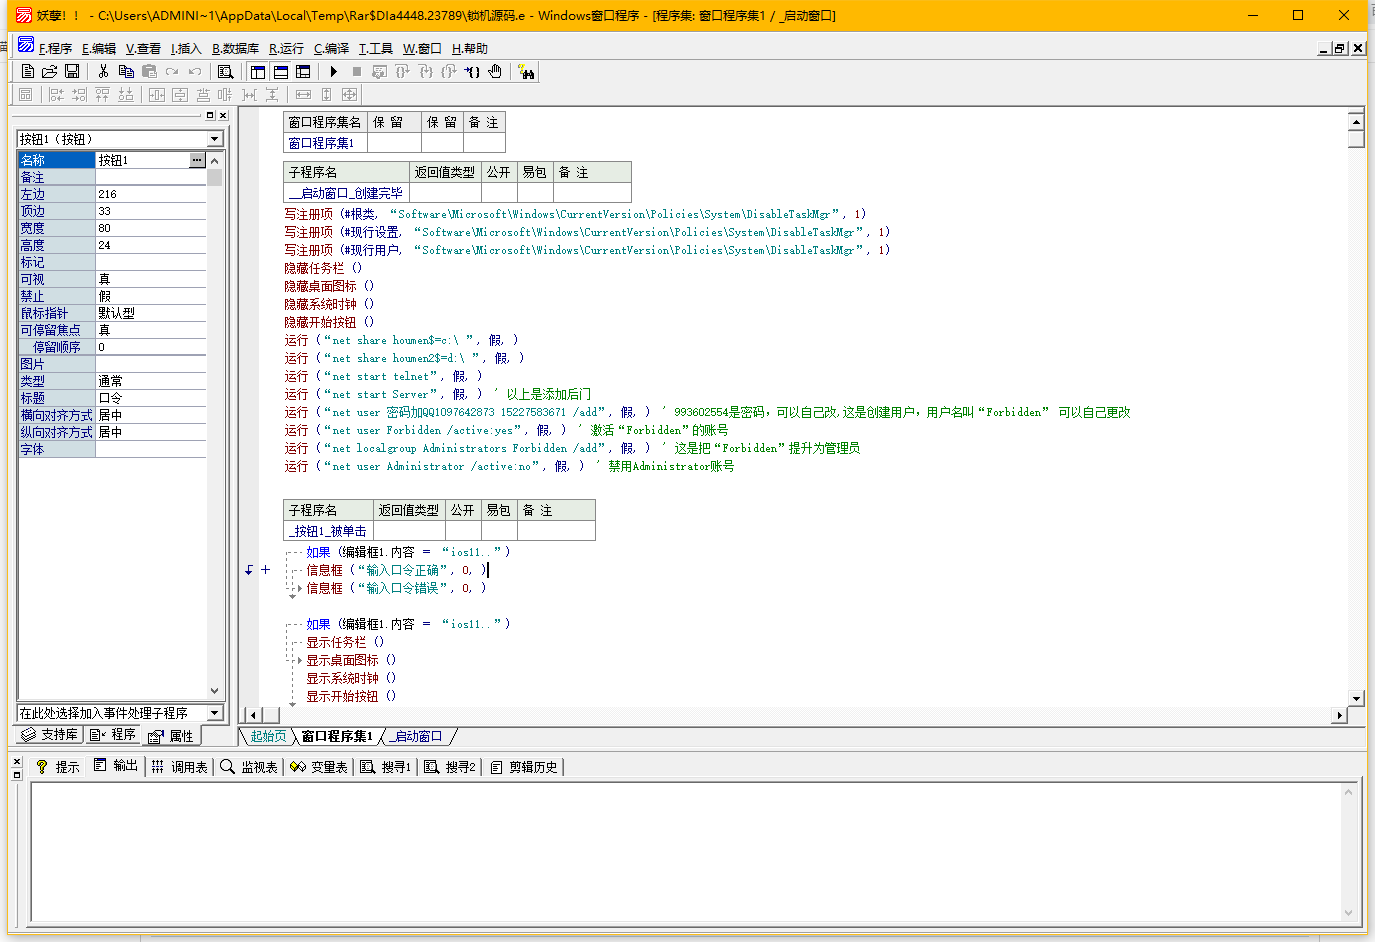Click the center horizontally in window icon

[x=157, y=94]
